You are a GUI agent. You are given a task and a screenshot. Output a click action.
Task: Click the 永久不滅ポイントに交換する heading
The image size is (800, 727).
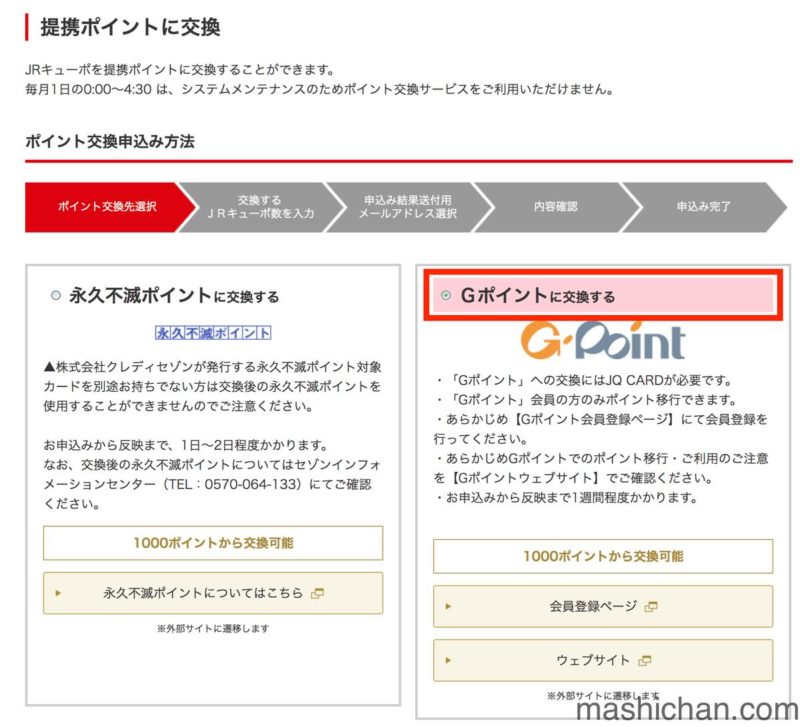(174, 295)
